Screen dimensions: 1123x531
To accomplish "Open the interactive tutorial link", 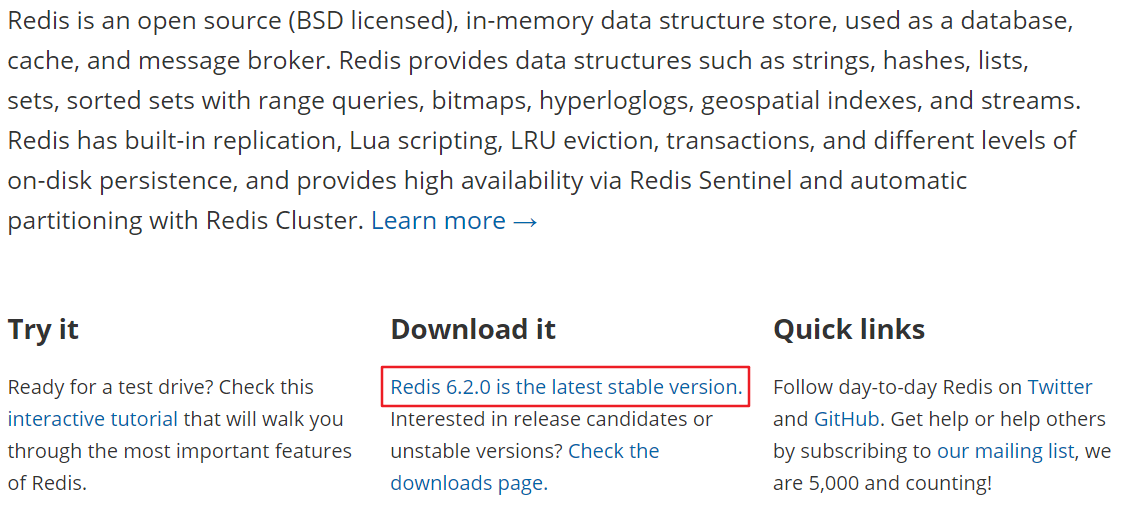I will click(x=92, y=419).
